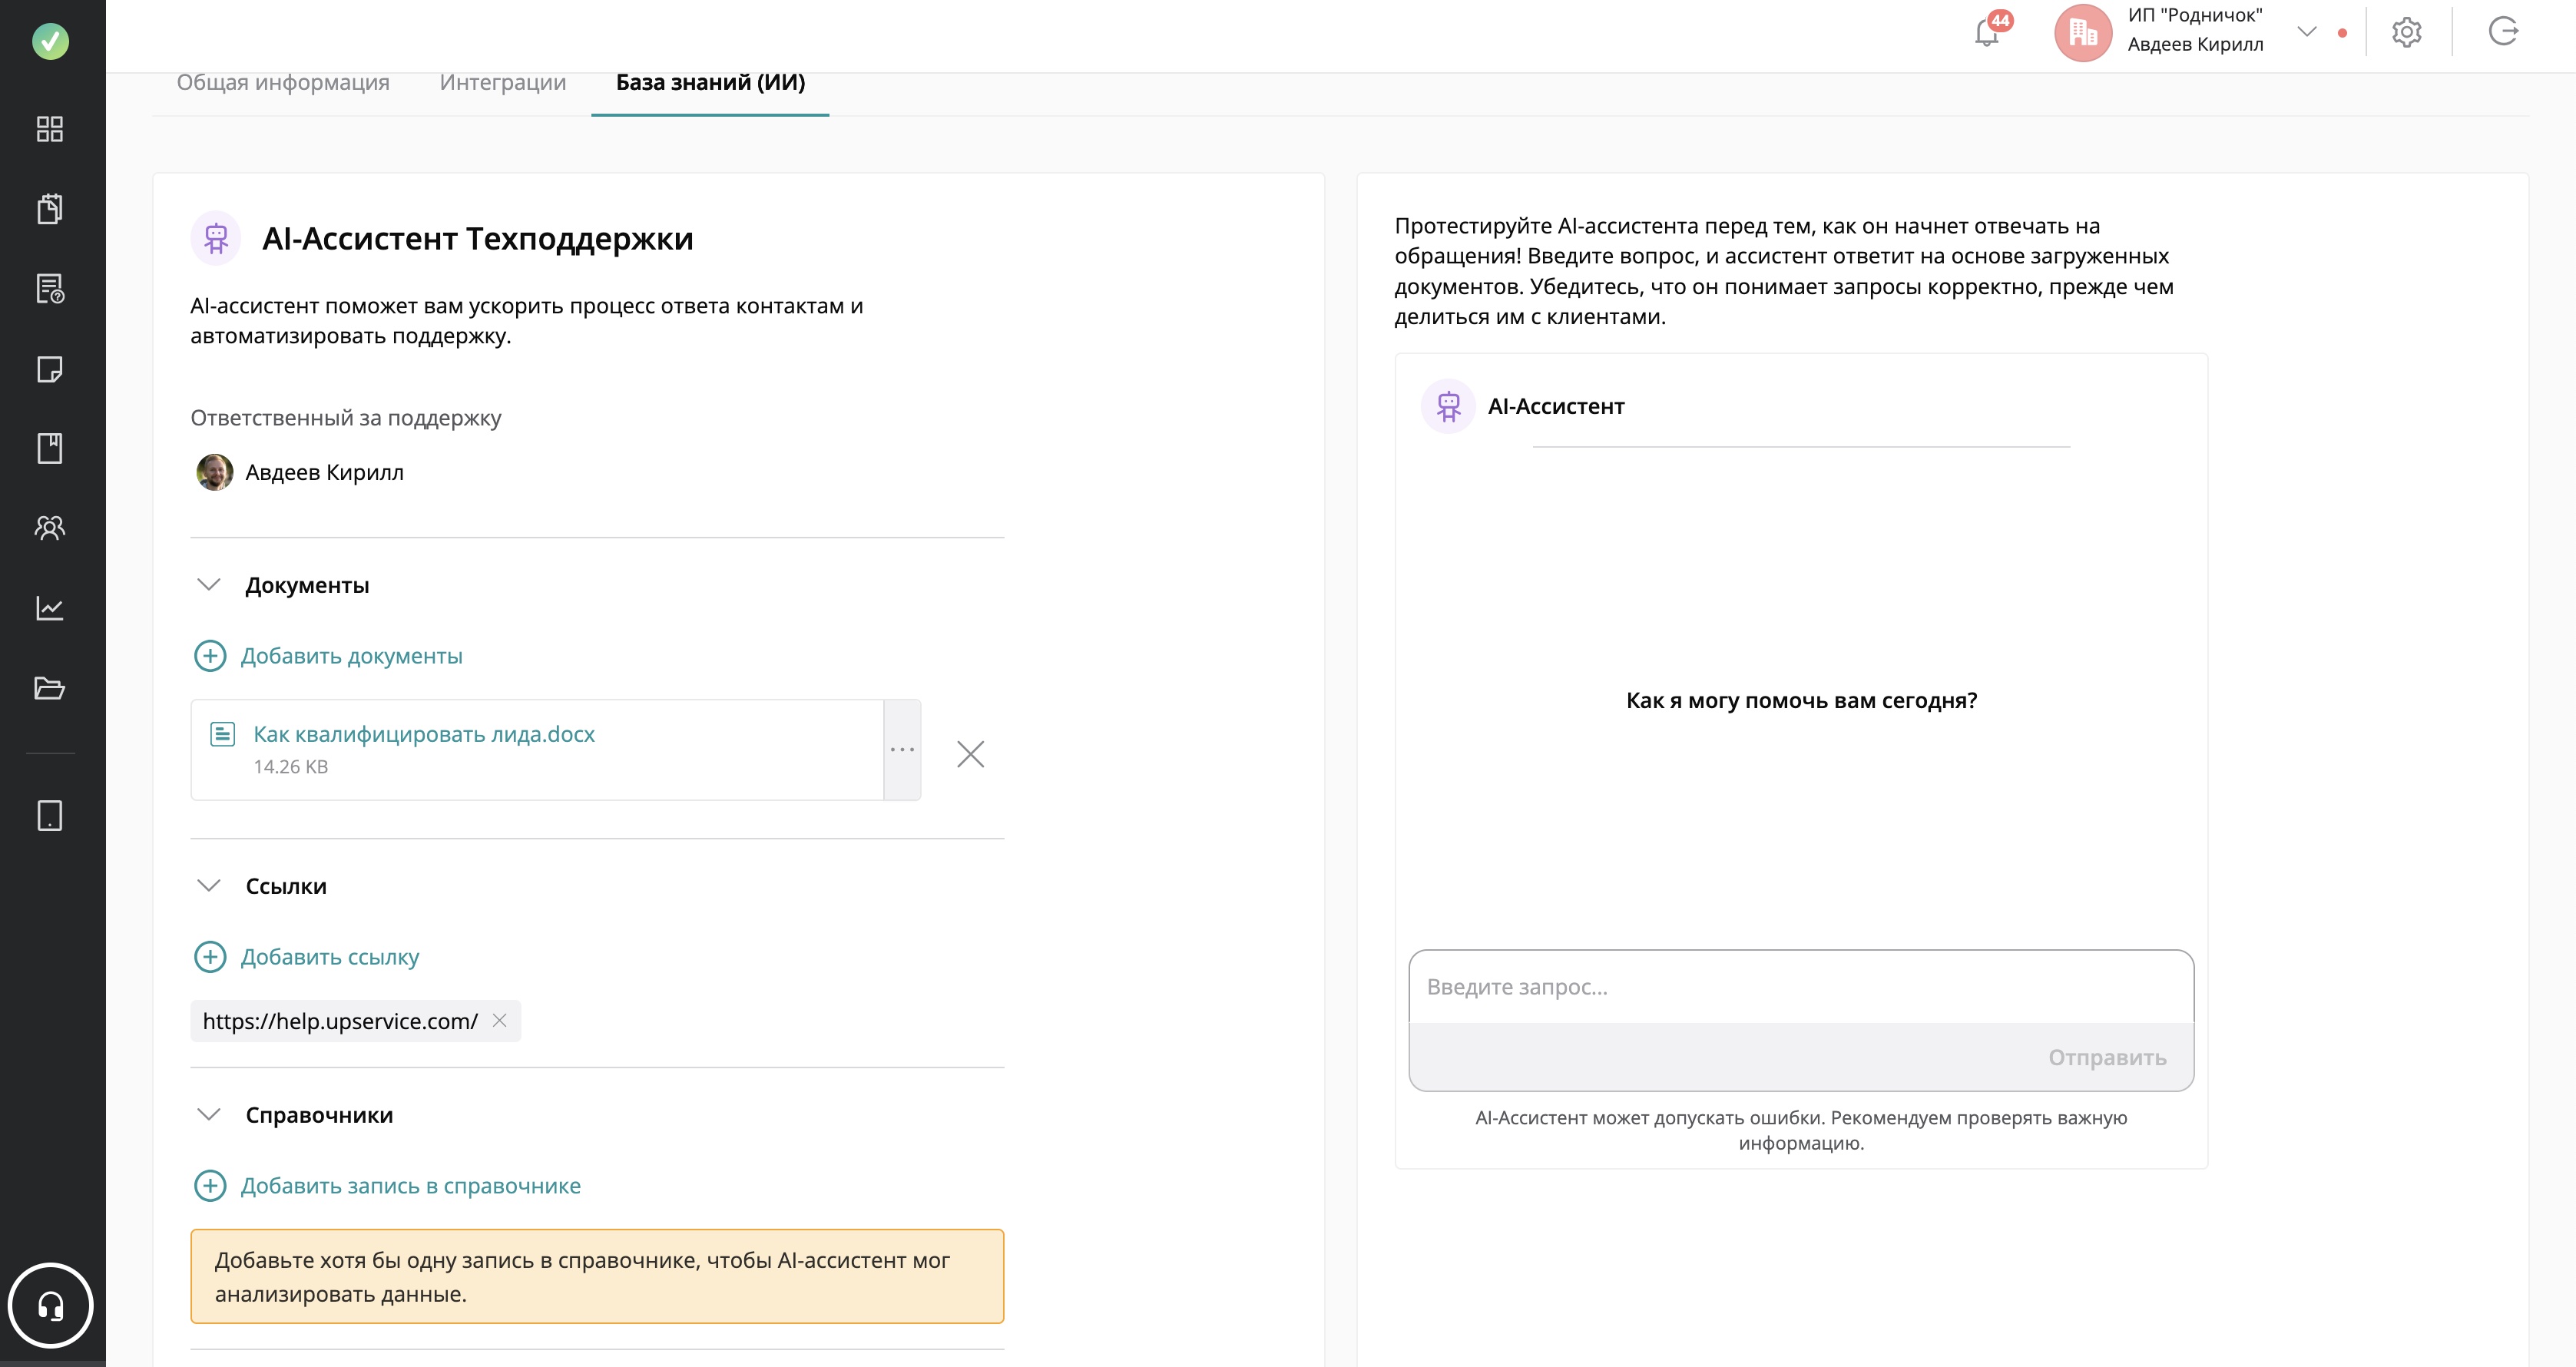Image resolution: width=2576 pixels, height=1367 pixels.
Task: Click the notifications bell icon
Action: coord(1986,33)
